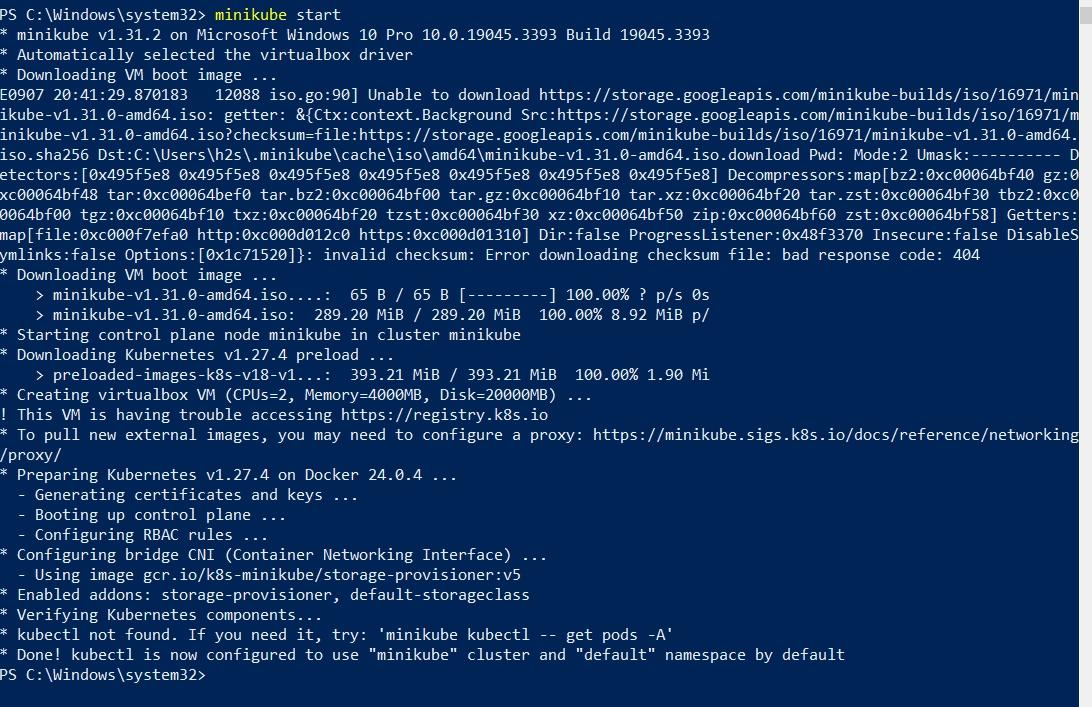This screenshot has height=707, width=1092.
Task: Click the gcr.io/k8s-minikube/storage-provisioner:v5 image text
Action: (x=332, y=575)
